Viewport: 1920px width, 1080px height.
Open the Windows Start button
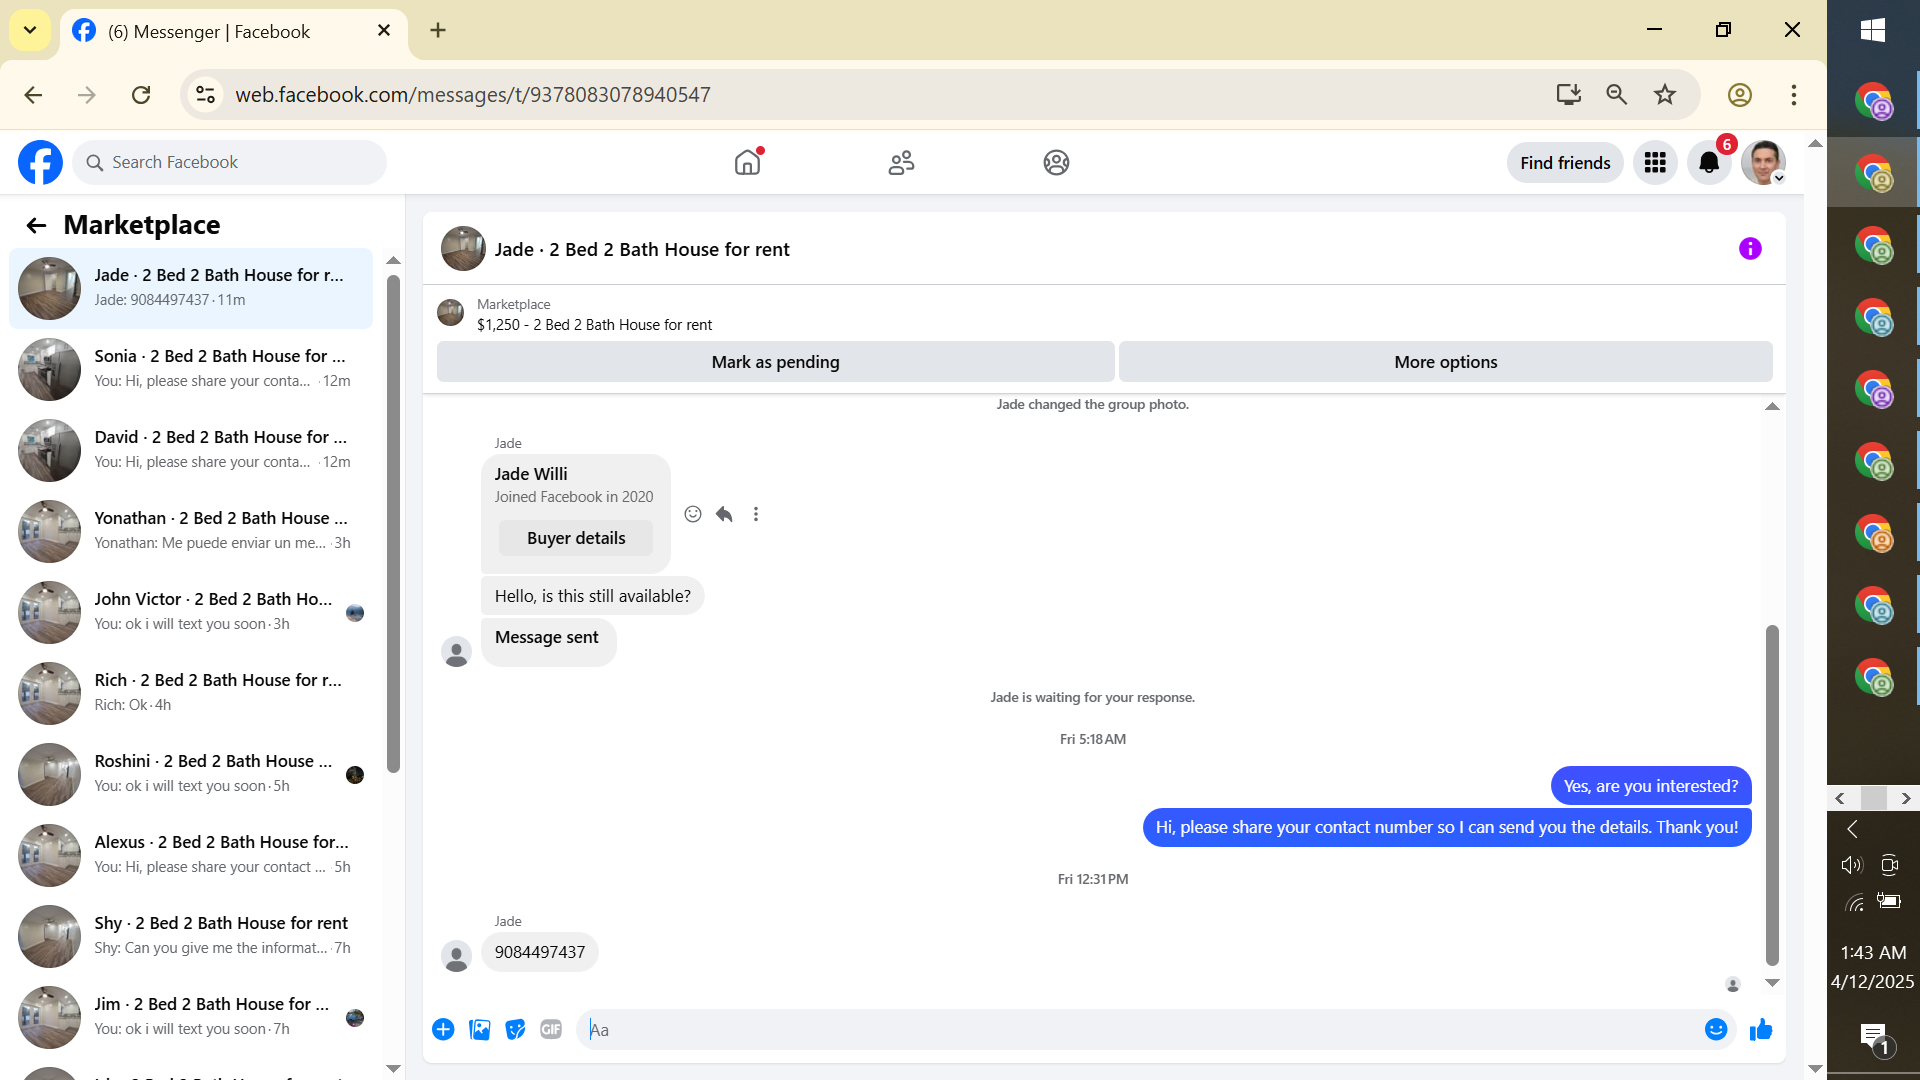(1873, 30)
